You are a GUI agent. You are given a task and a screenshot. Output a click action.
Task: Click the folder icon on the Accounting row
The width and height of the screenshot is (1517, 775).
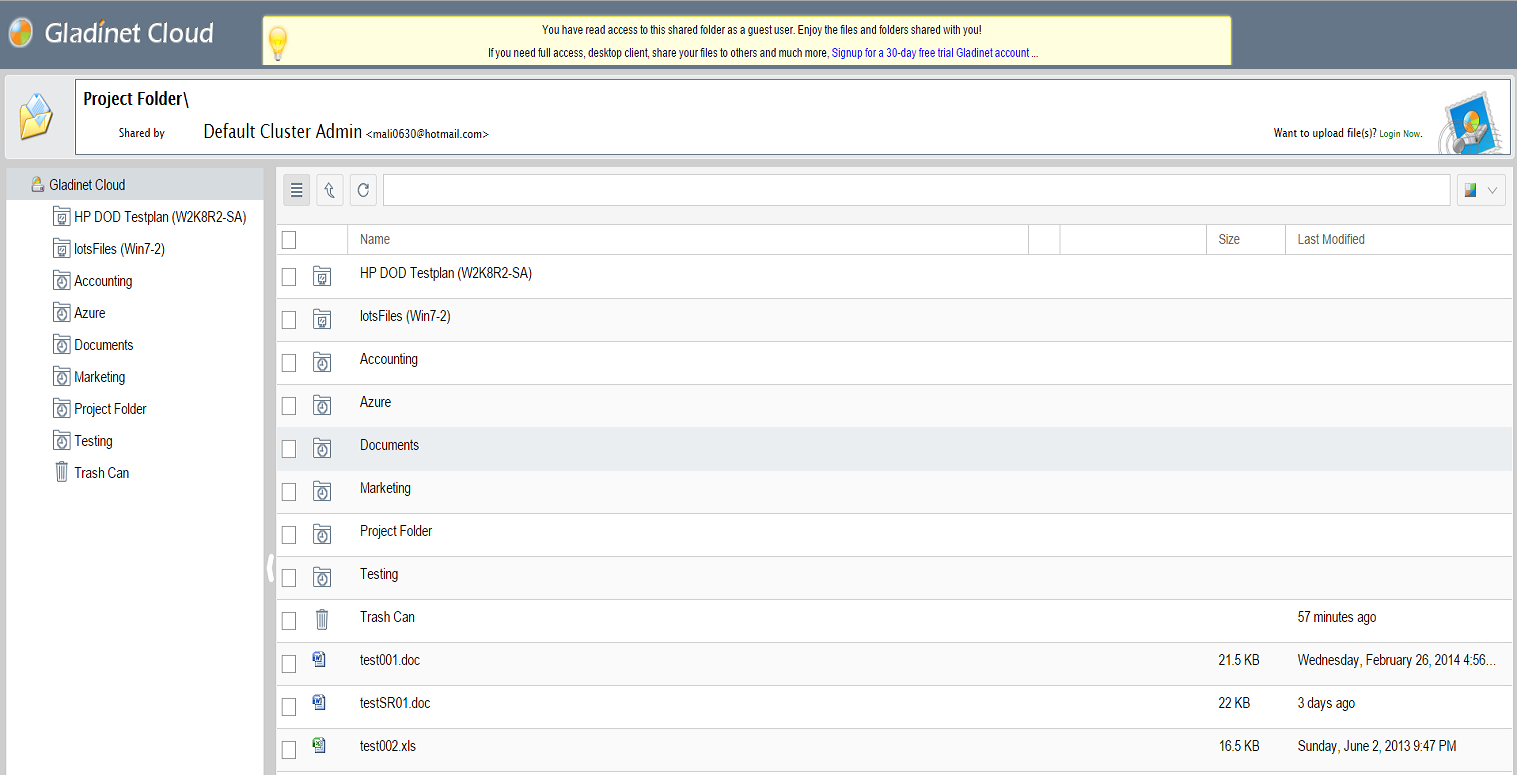tap(321, 361)
